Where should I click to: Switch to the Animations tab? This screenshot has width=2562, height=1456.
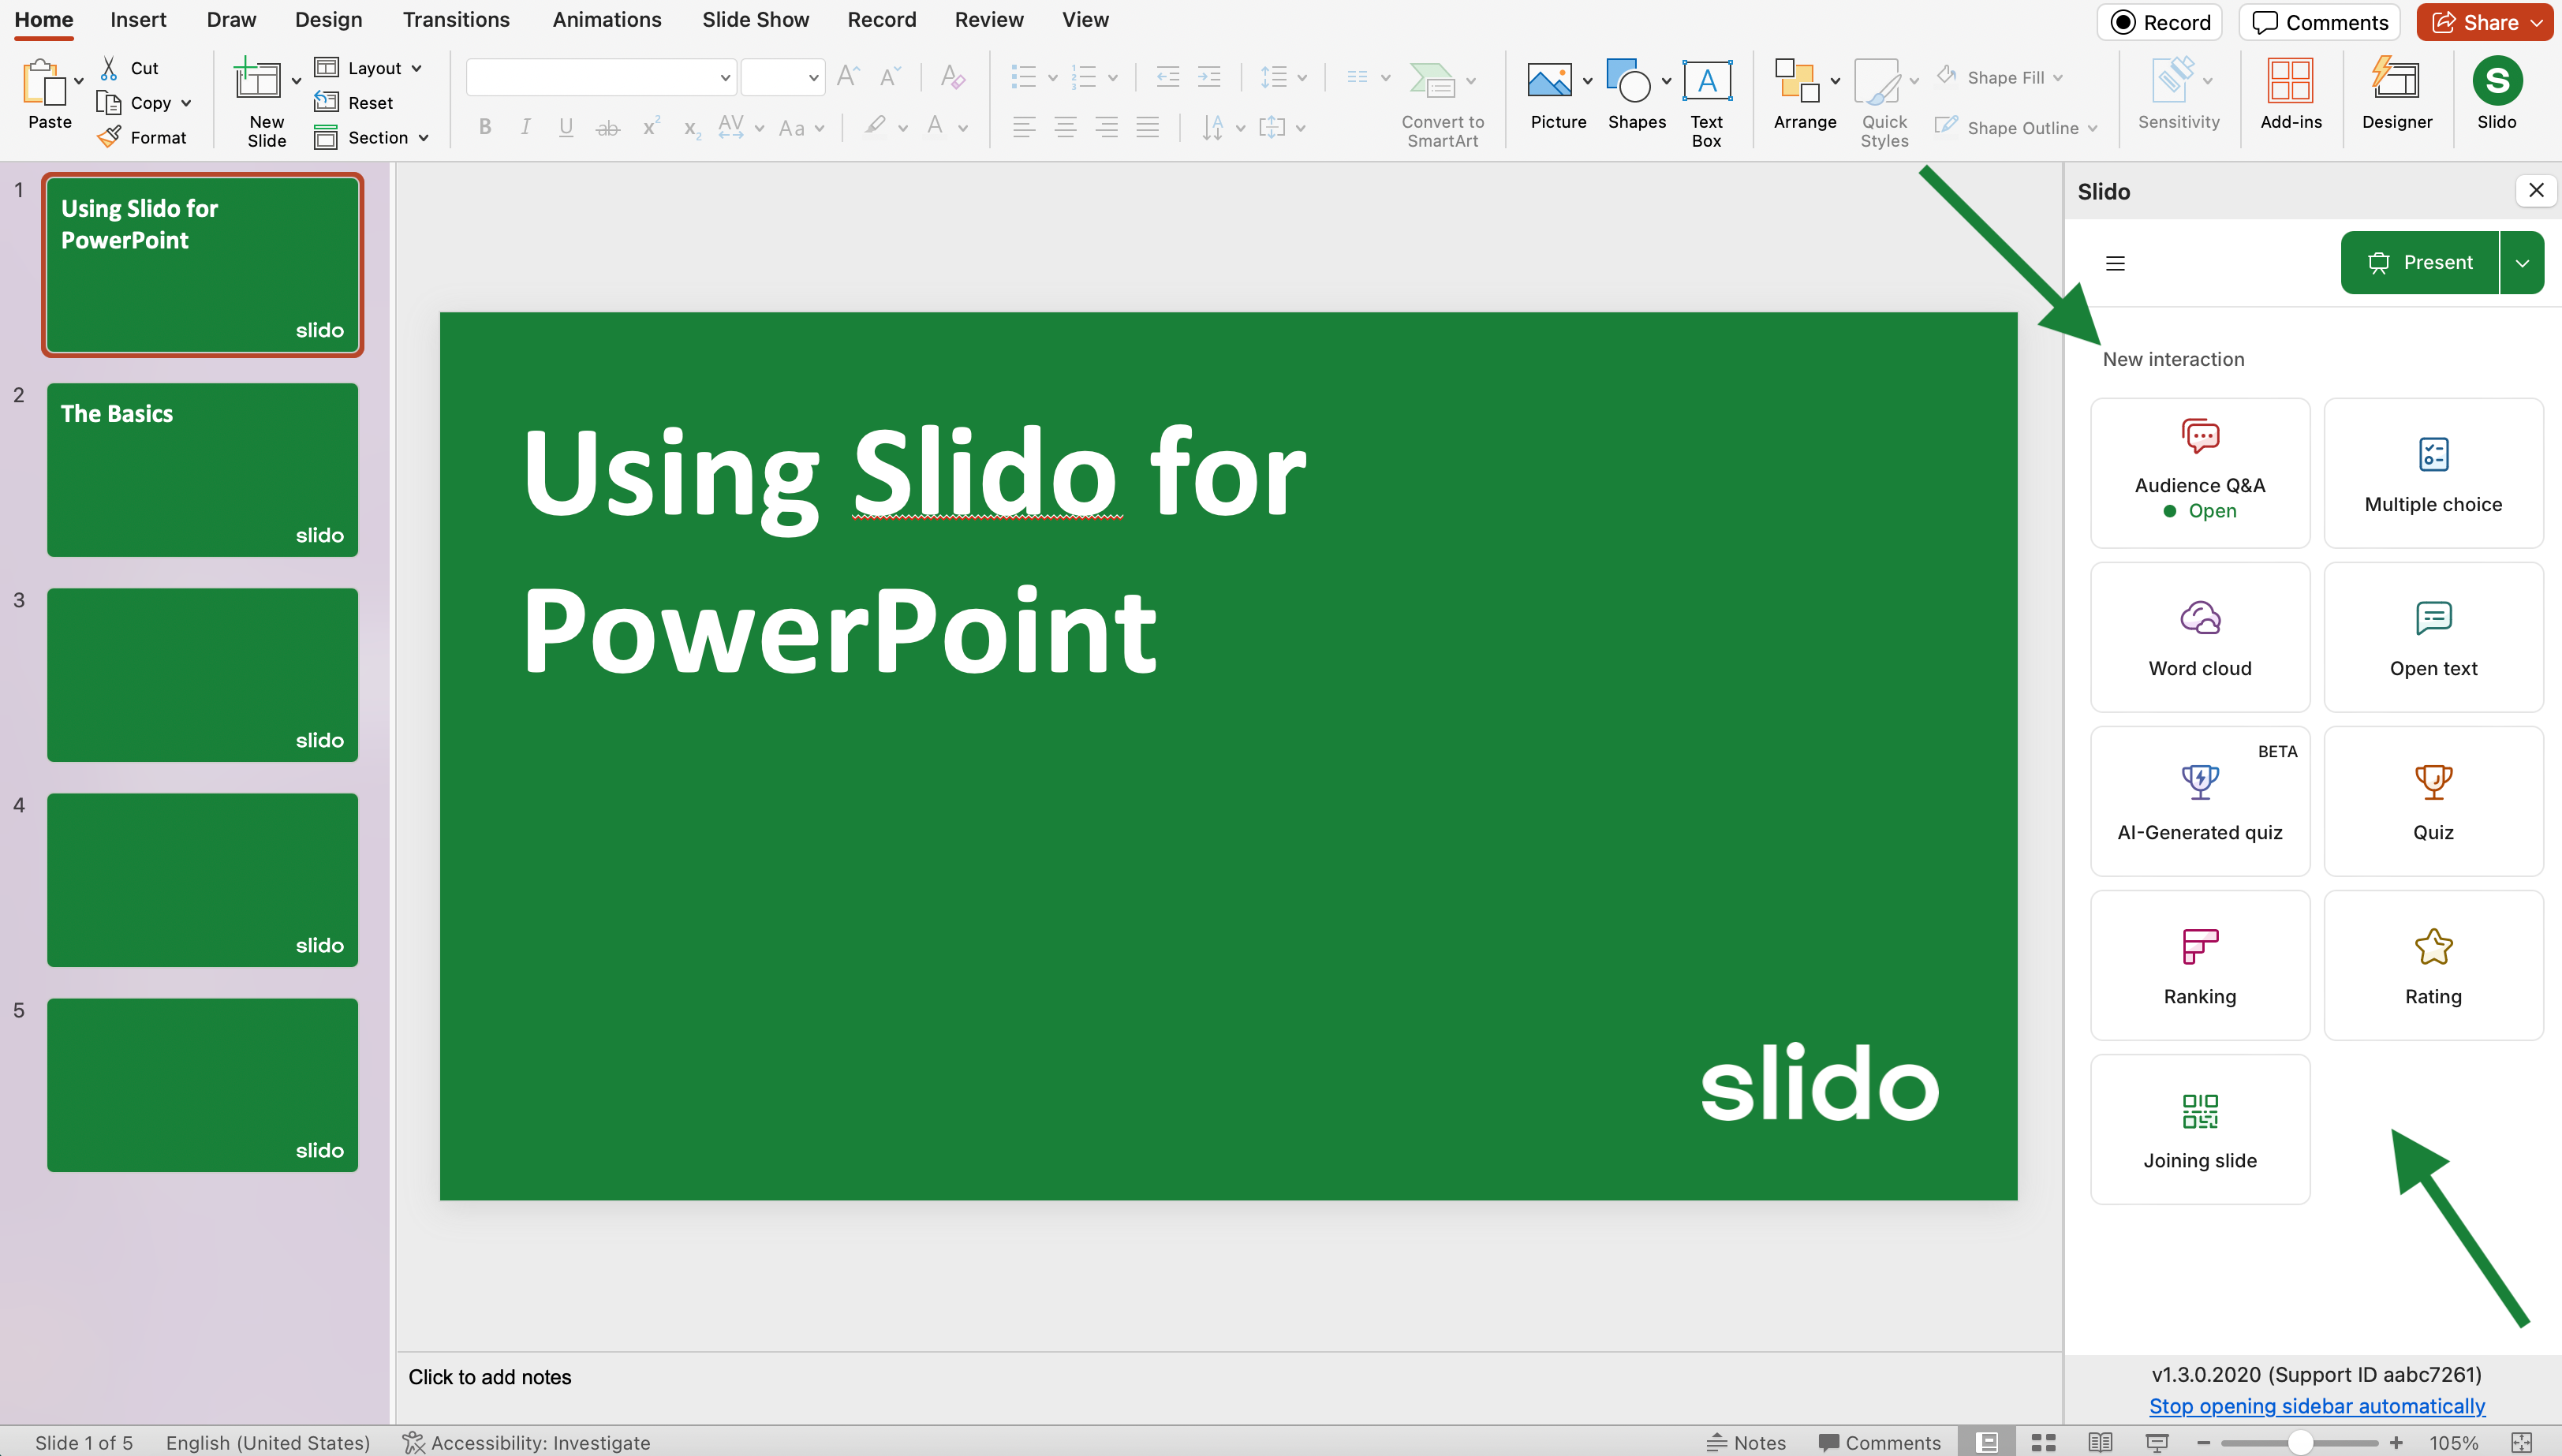(607, 20)
